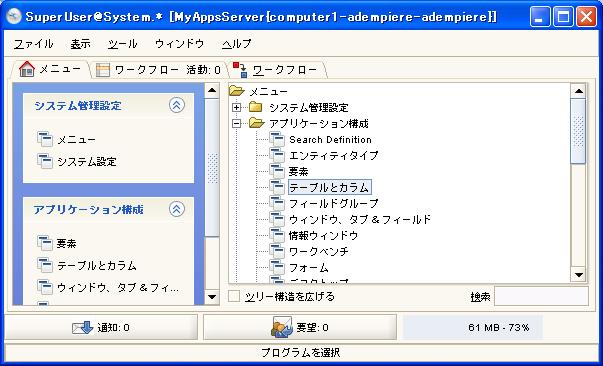
Task: Collapse the アプリケーション構成 shortcut panel
Action: tap(177, 209)
